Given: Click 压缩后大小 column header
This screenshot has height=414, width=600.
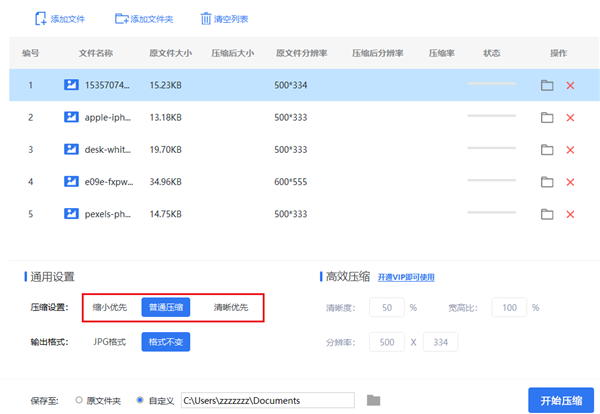Looking at the screenshot, I should click(233, 53).
